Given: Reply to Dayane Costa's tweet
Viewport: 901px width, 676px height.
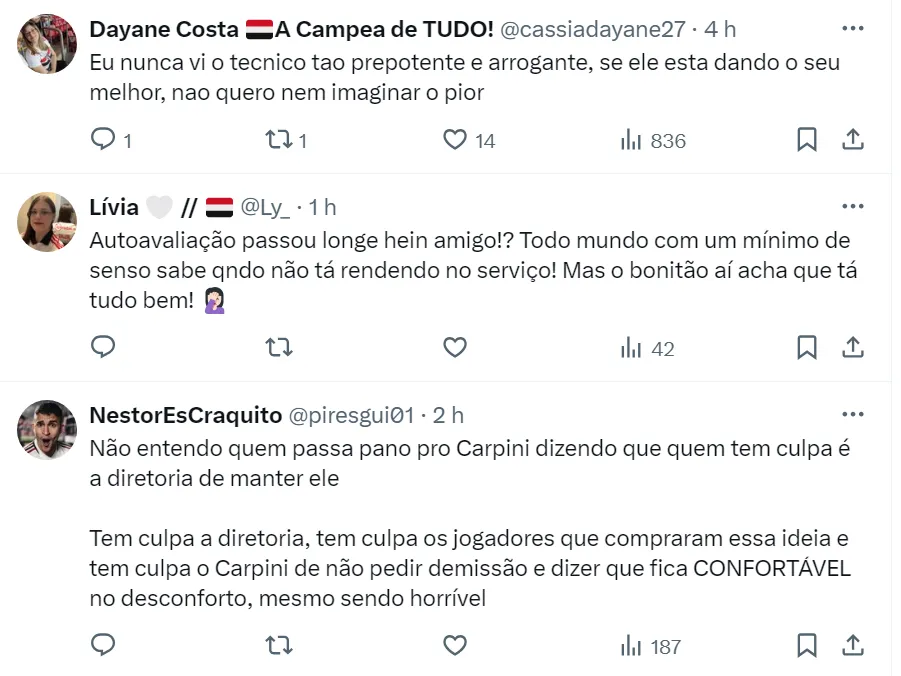Looking at the screenshot, I should click(104, 140).
